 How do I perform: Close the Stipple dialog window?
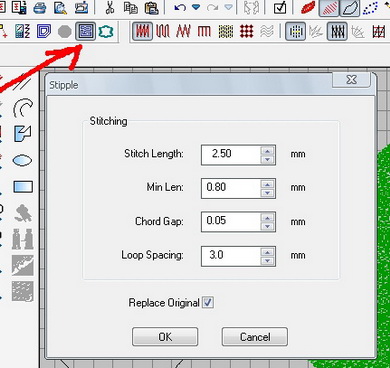point(351,80)
